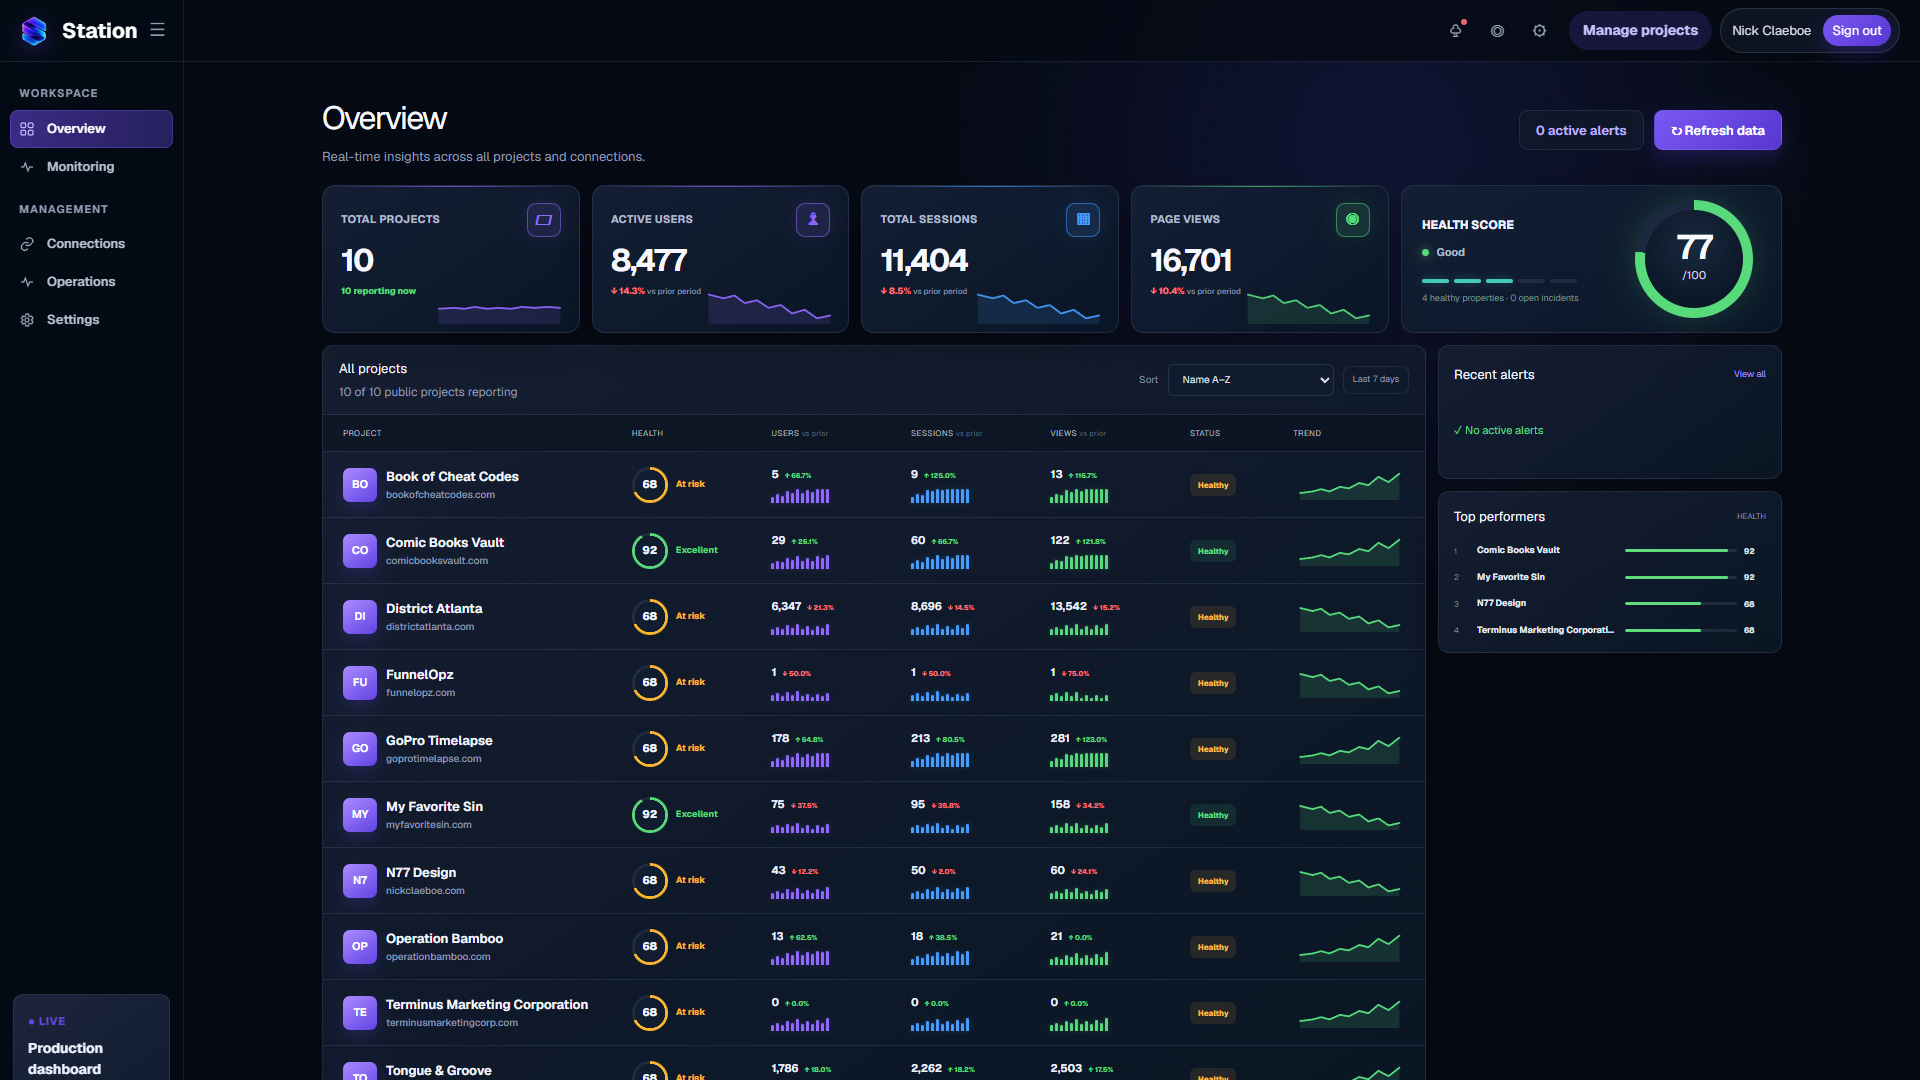Click the N7 avatar for N77 Design

pyautogui.click(x=360, y=881)
